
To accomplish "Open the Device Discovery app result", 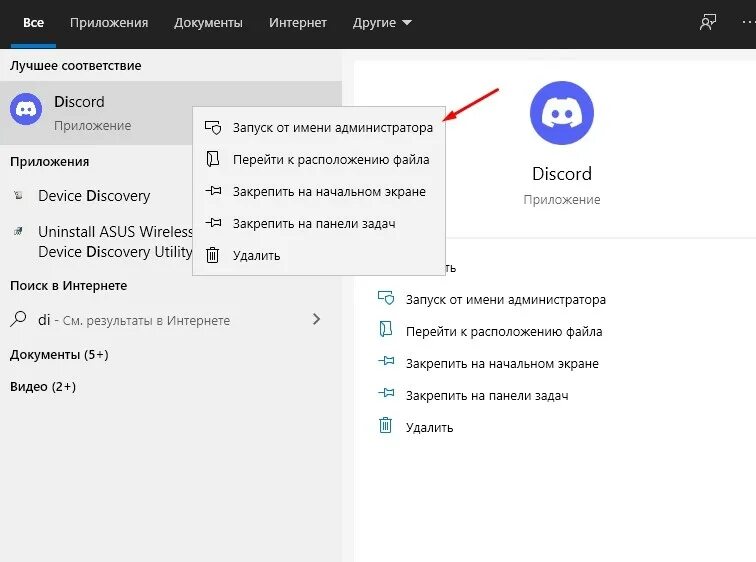I will pos(94,196).
